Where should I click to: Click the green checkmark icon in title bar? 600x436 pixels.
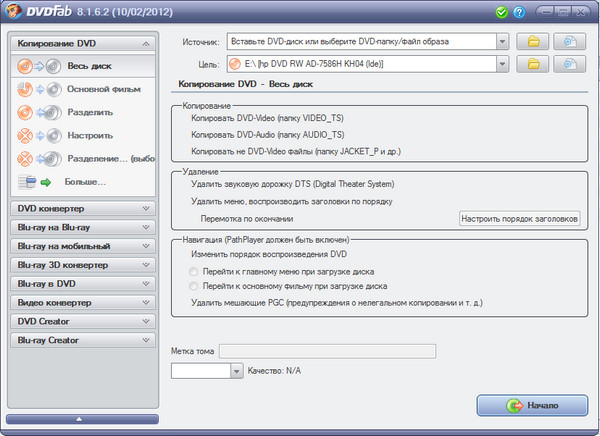coord(501,12)
